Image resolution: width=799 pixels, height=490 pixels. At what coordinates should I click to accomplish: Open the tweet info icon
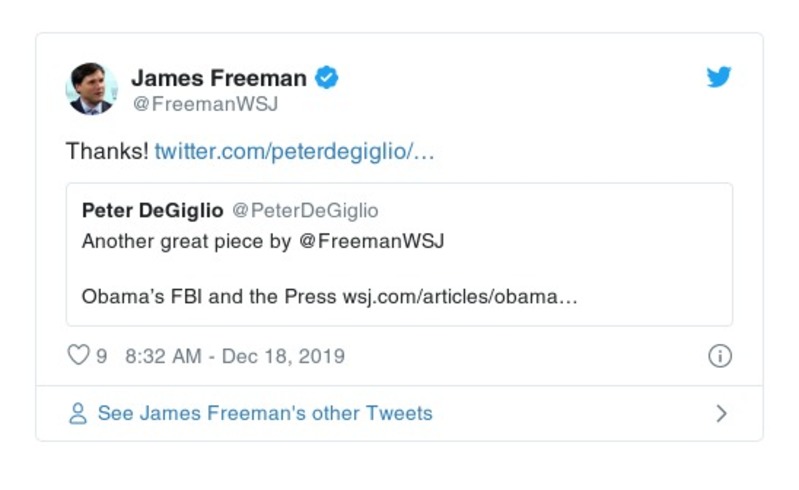coord(719,356)
